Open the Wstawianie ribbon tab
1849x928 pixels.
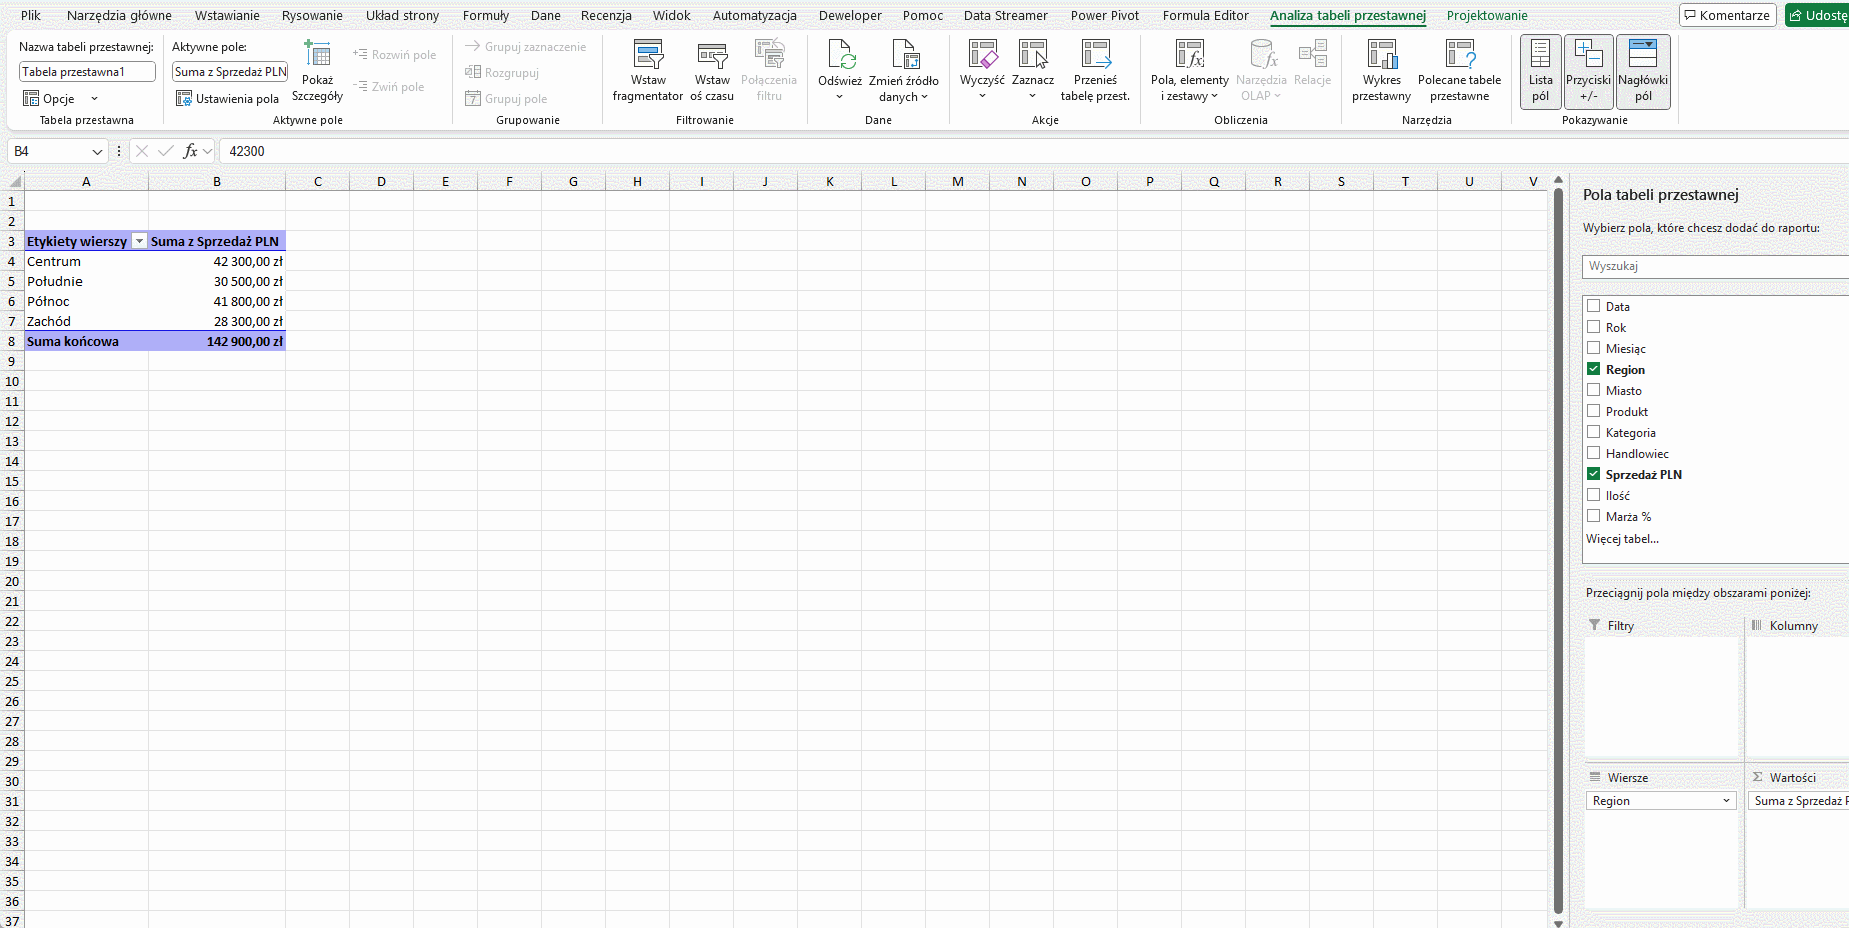pos(227,15)
